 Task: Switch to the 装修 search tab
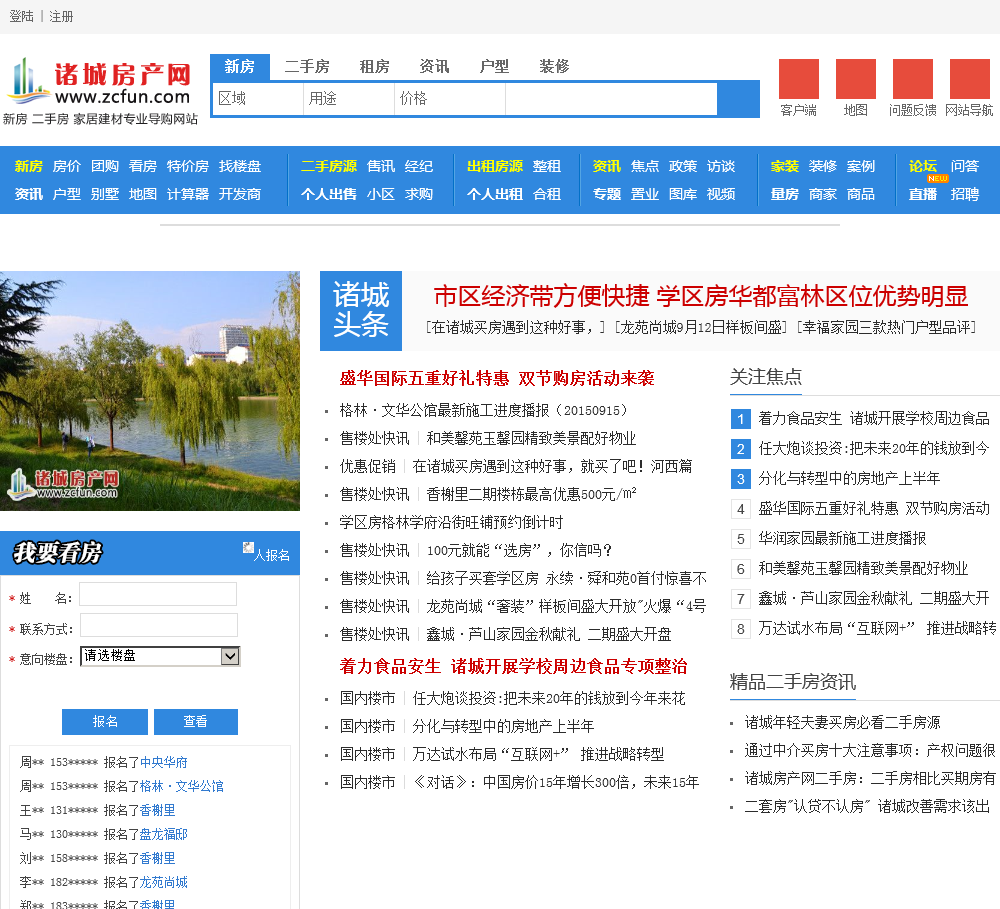point(554,66)
